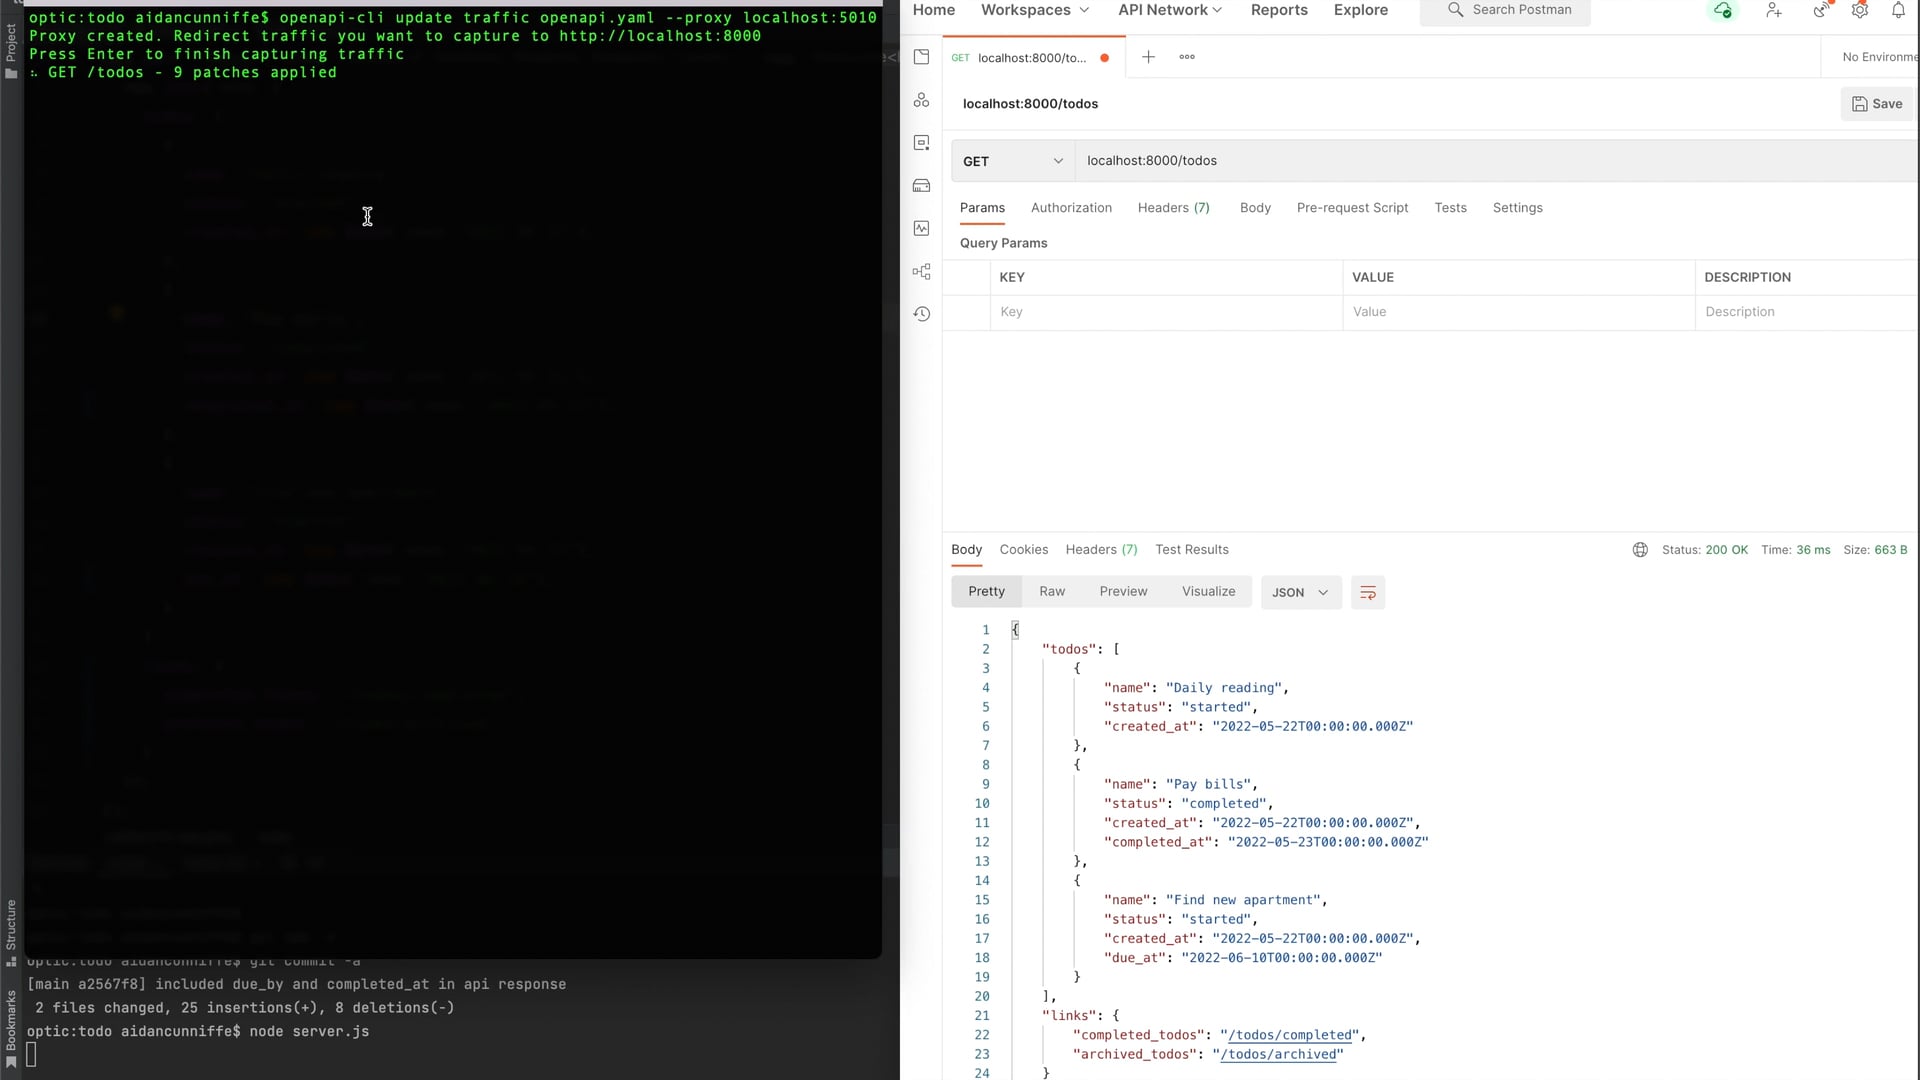
Task: Open the Collections sidebar panel
Action: 922,57
